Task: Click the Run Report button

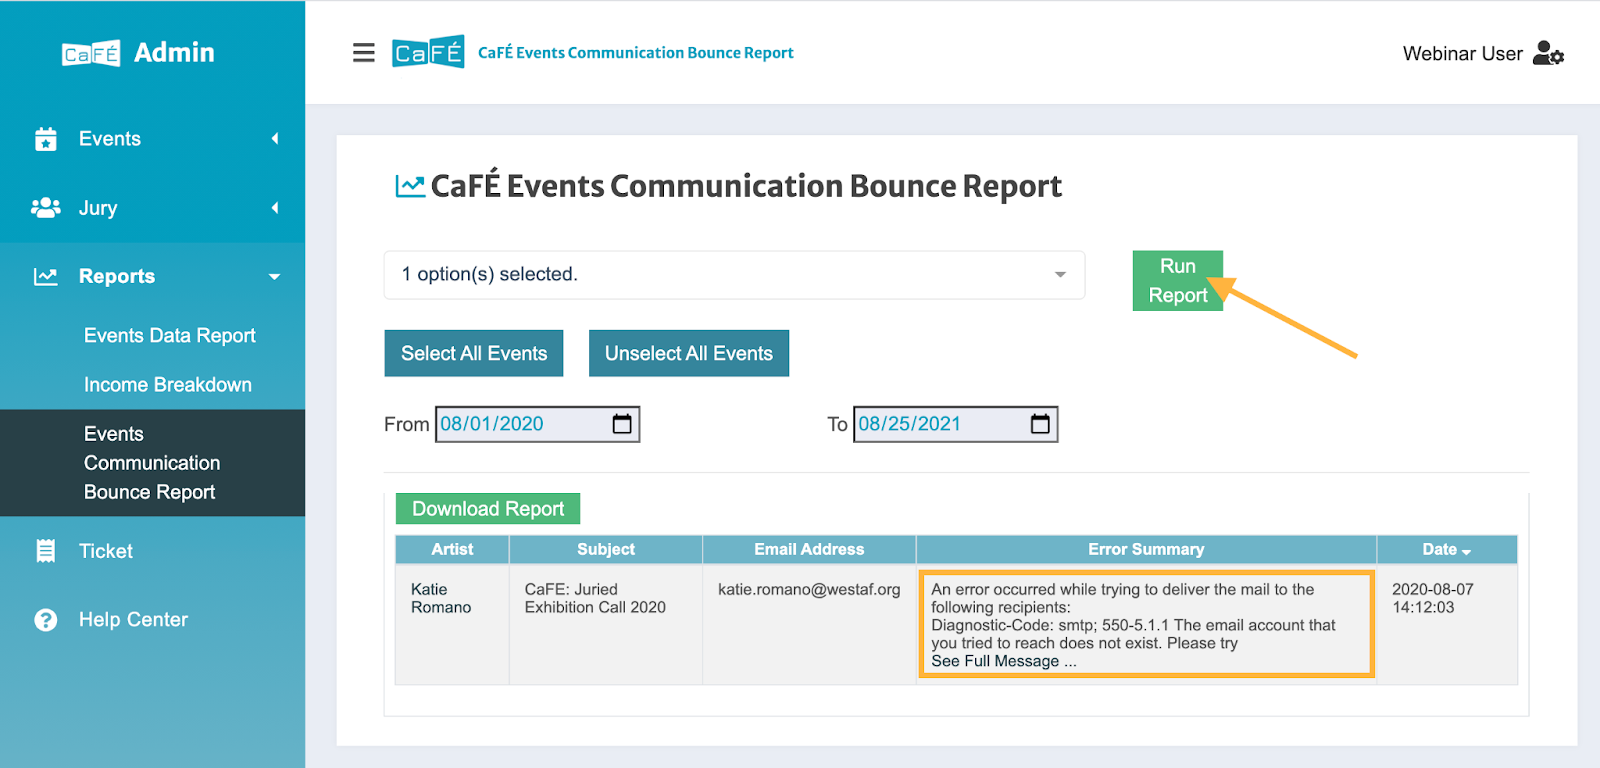Action: [1178, 281]
